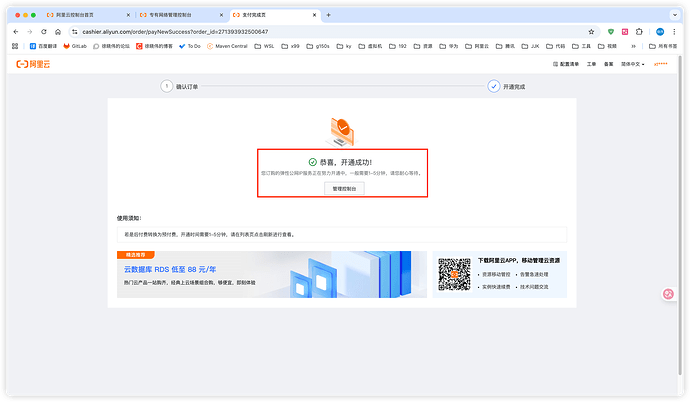Open the 工单 ticket link
The height and width of the screenshot is (402, 690).
(x=591, y=64)
